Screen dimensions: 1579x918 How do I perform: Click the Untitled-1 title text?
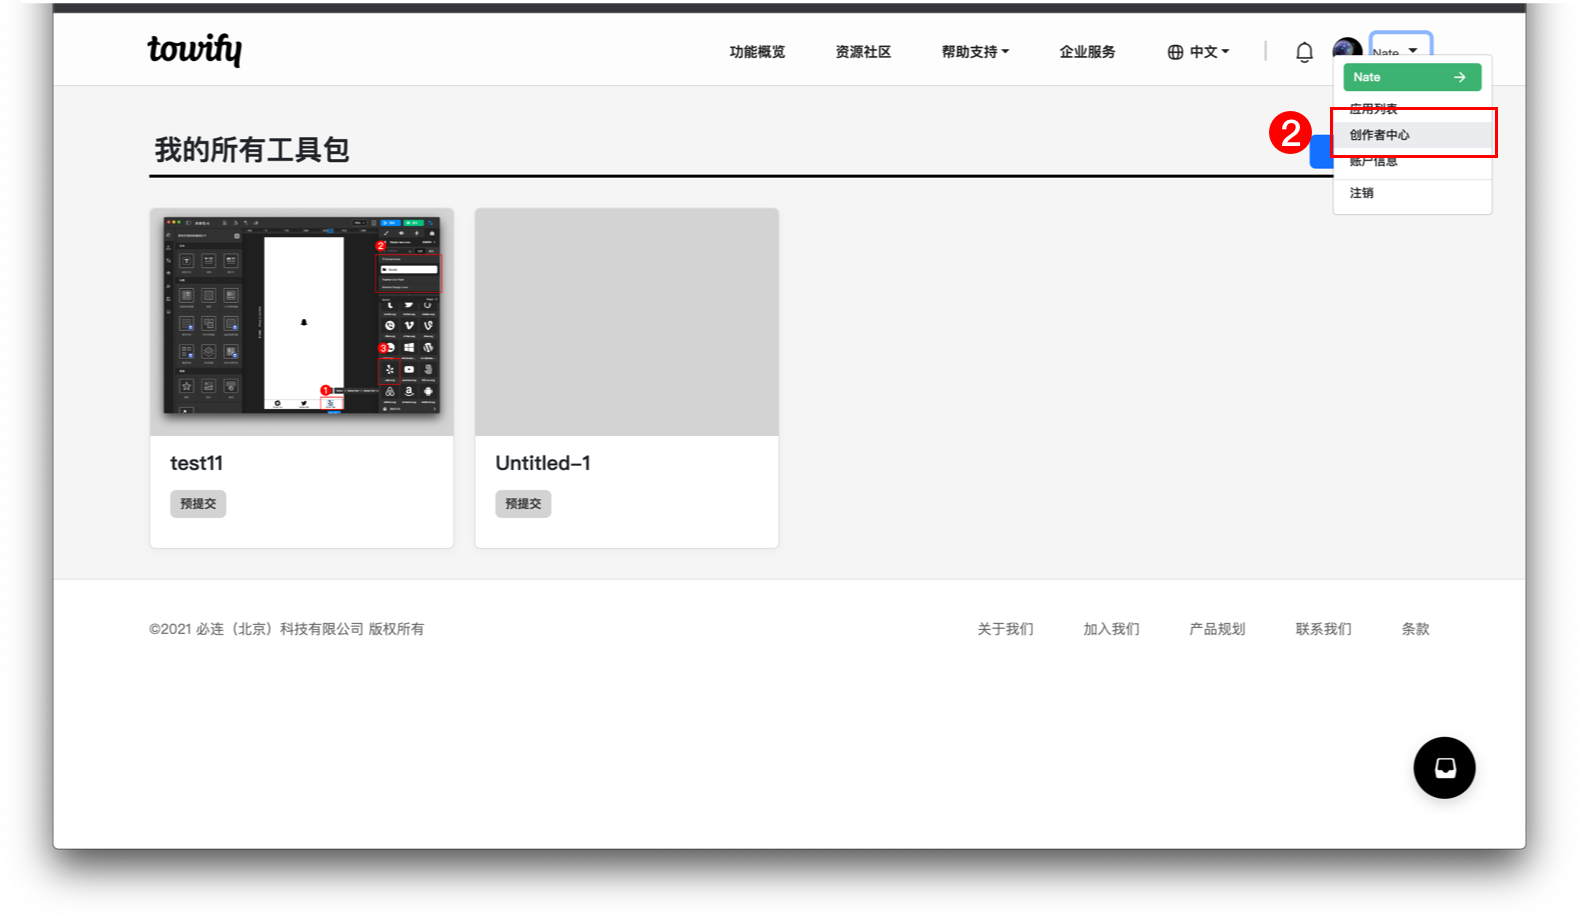click(x=543, y=463)
